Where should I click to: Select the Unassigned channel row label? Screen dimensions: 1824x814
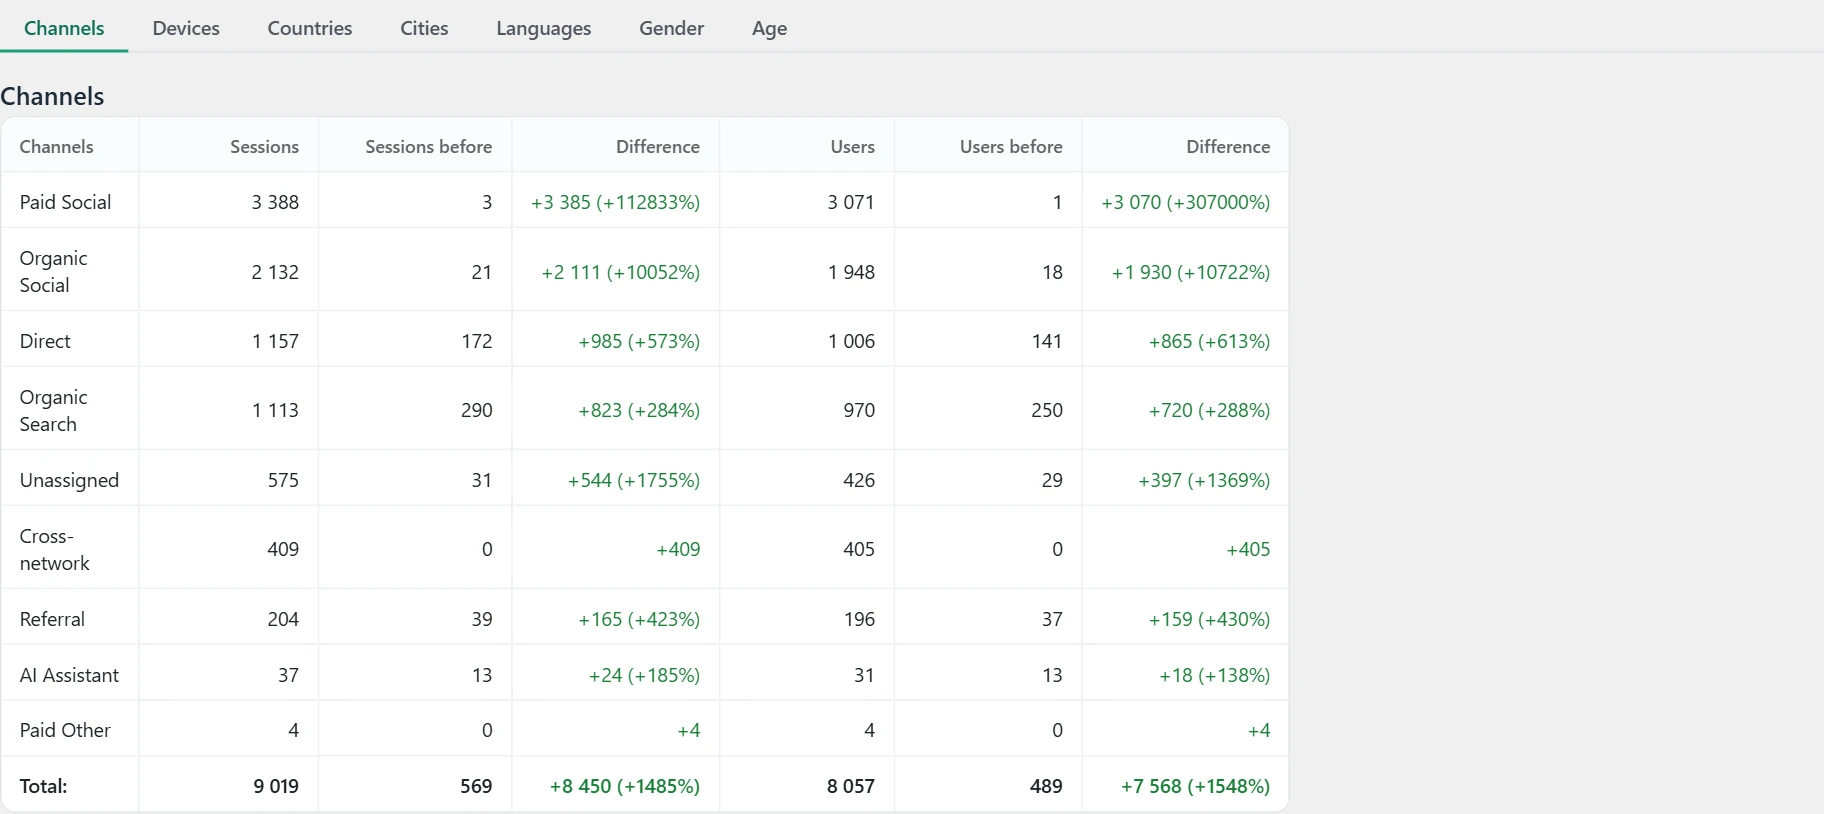tap(69, 480)
